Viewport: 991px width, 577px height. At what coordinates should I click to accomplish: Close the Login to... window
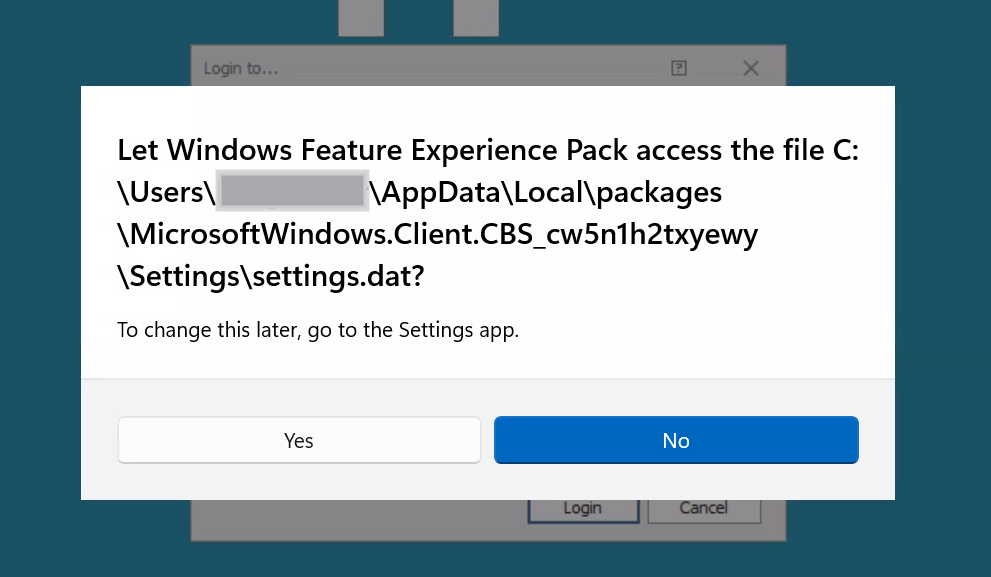coord(751,68)
